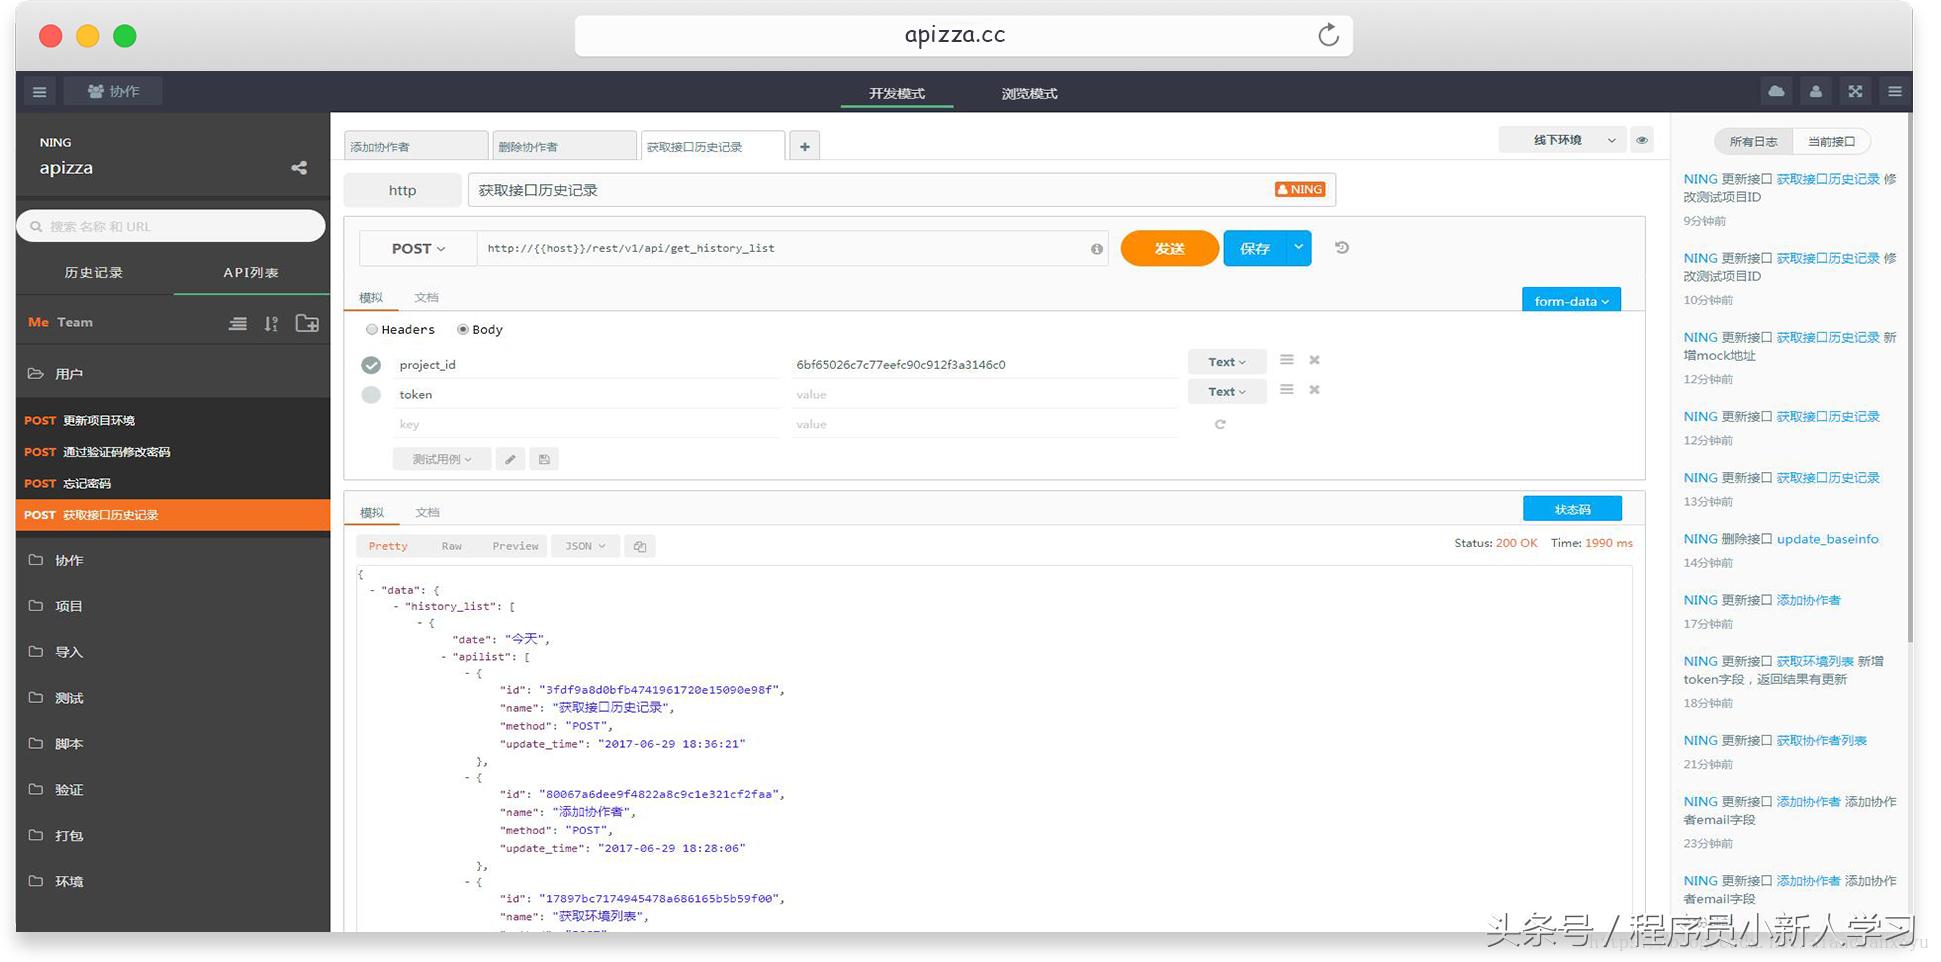Open the 删除协作者 request tab
The width and height of the screenshot is (1941, 962).
pos(564,146)
